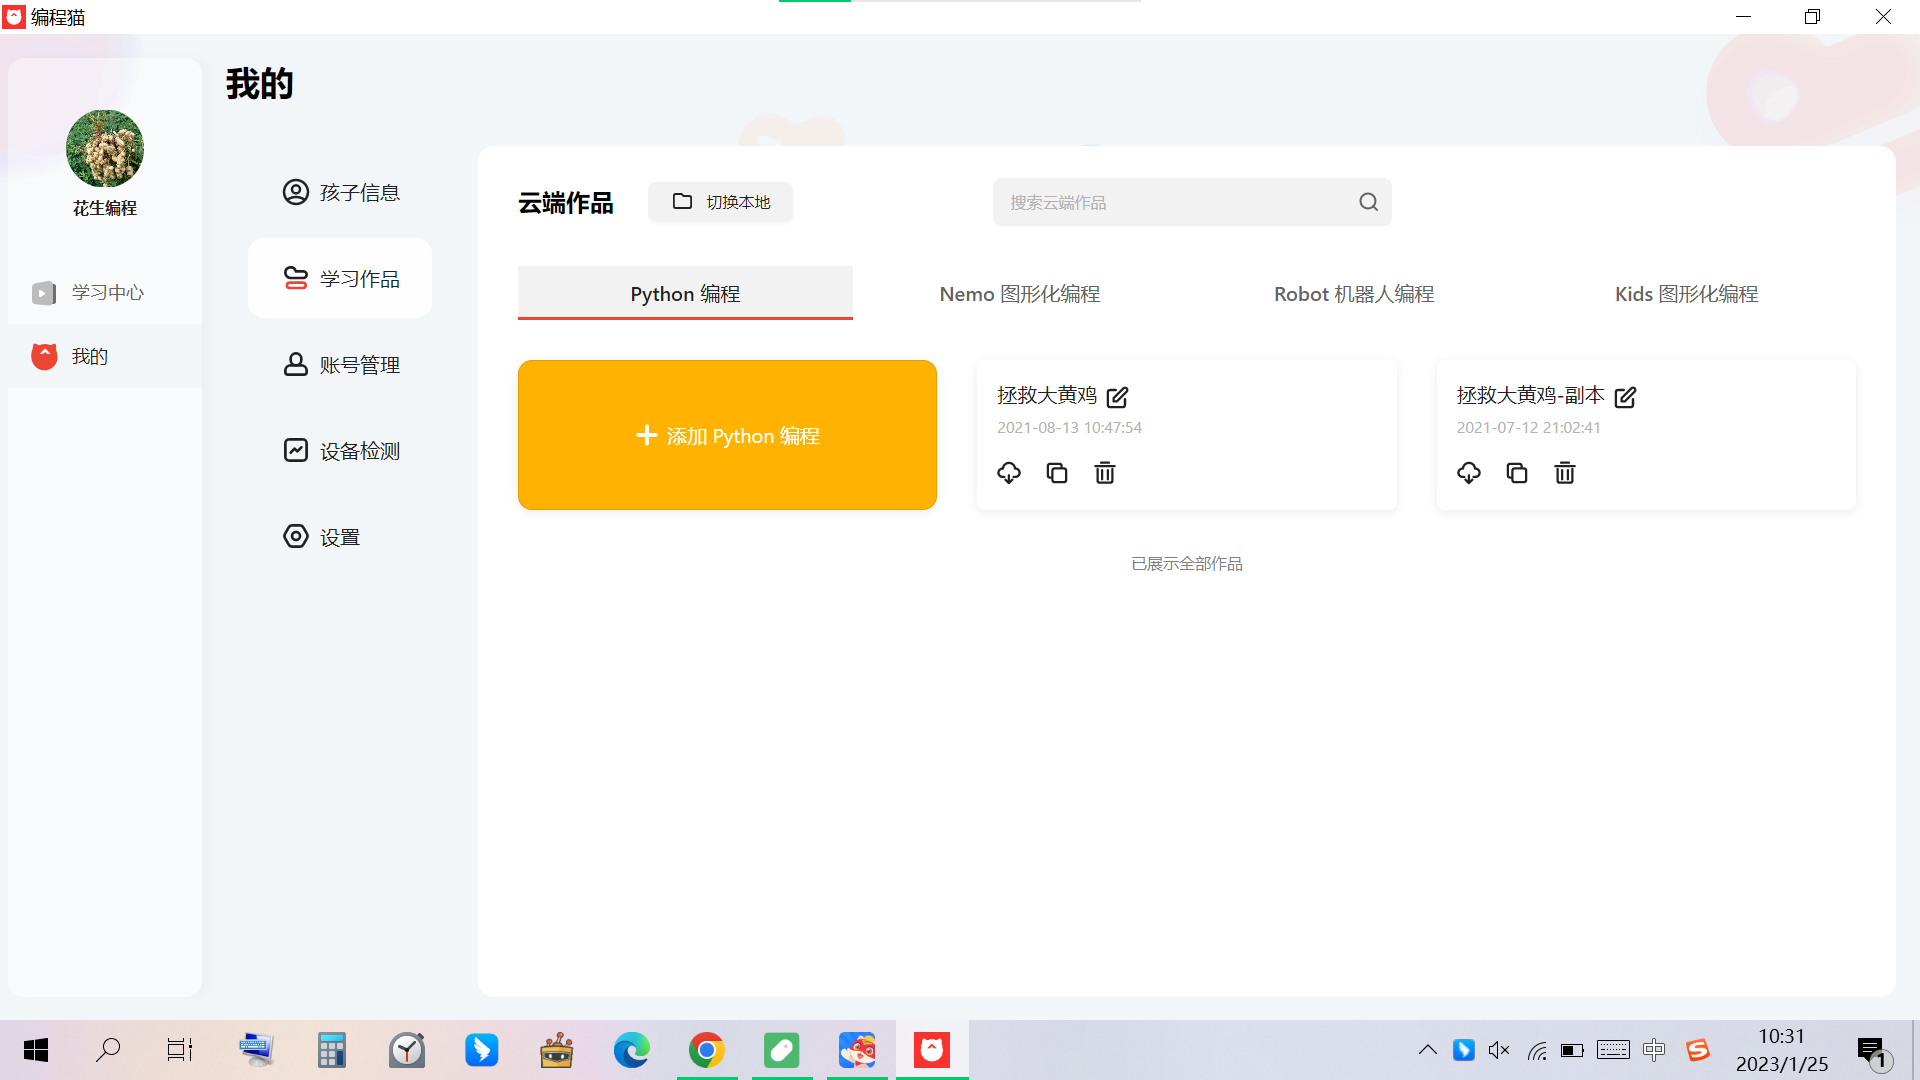Focus the 搜索云端作品 search field
This screenshot has height=1080, width=1920.
pos(1192,202)
